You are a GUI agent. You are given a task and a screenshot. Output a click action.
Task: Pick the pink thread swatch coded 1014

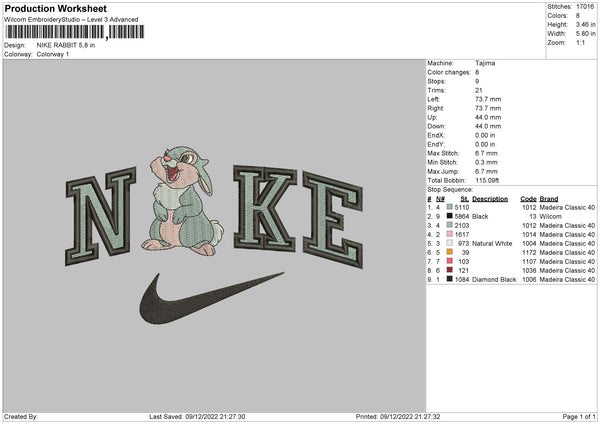(x=450, y=234)
